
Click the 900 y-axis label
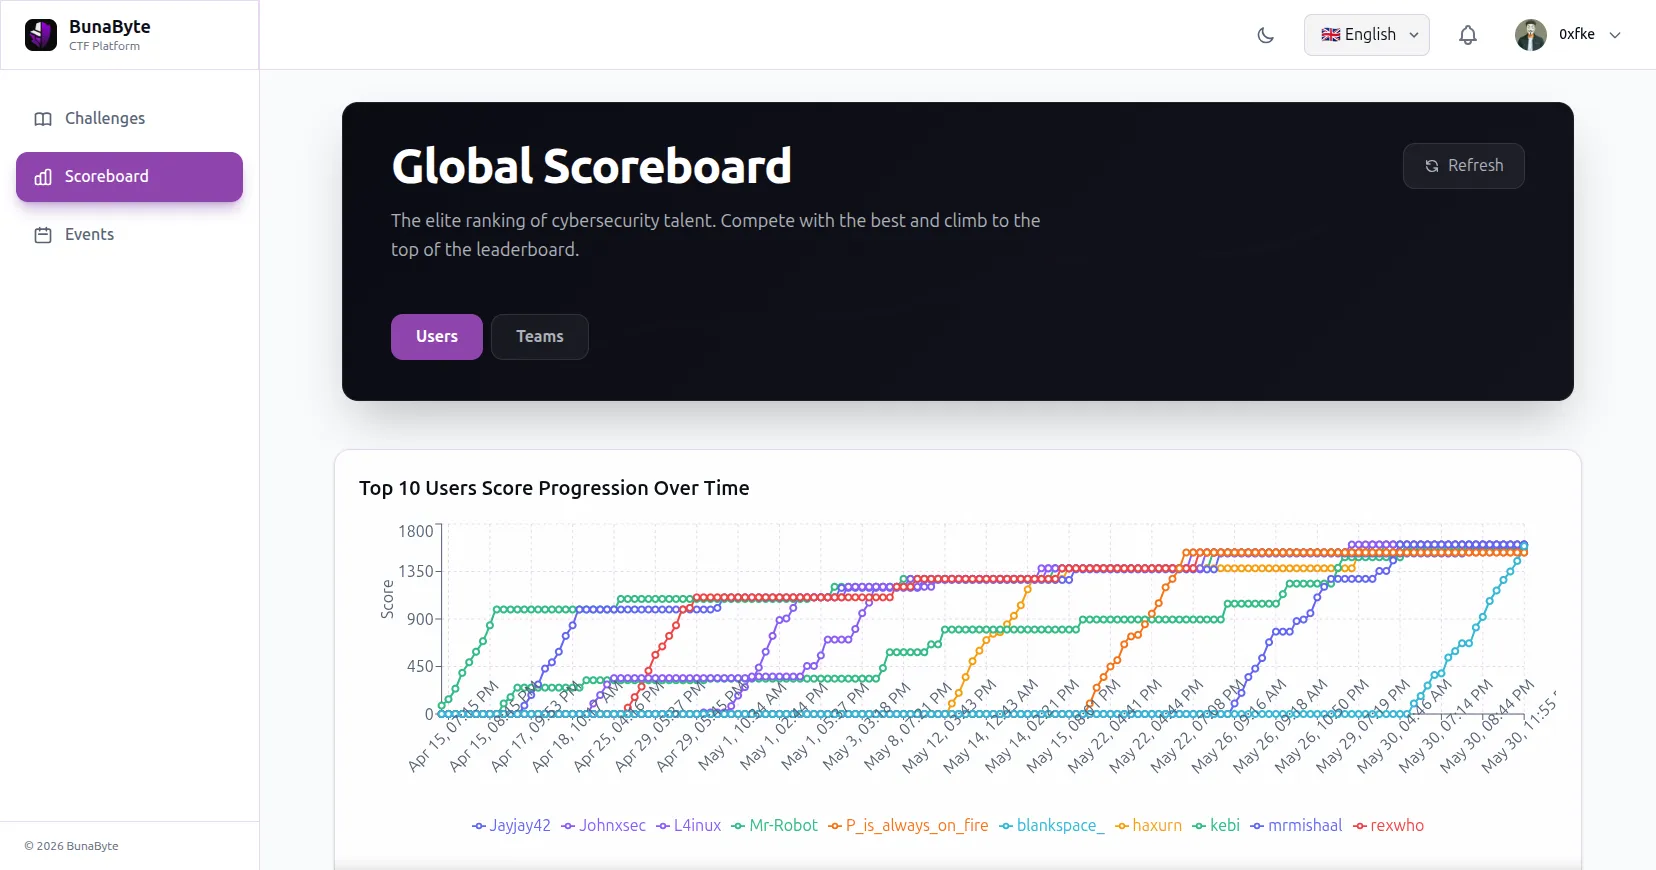[420, 619]
